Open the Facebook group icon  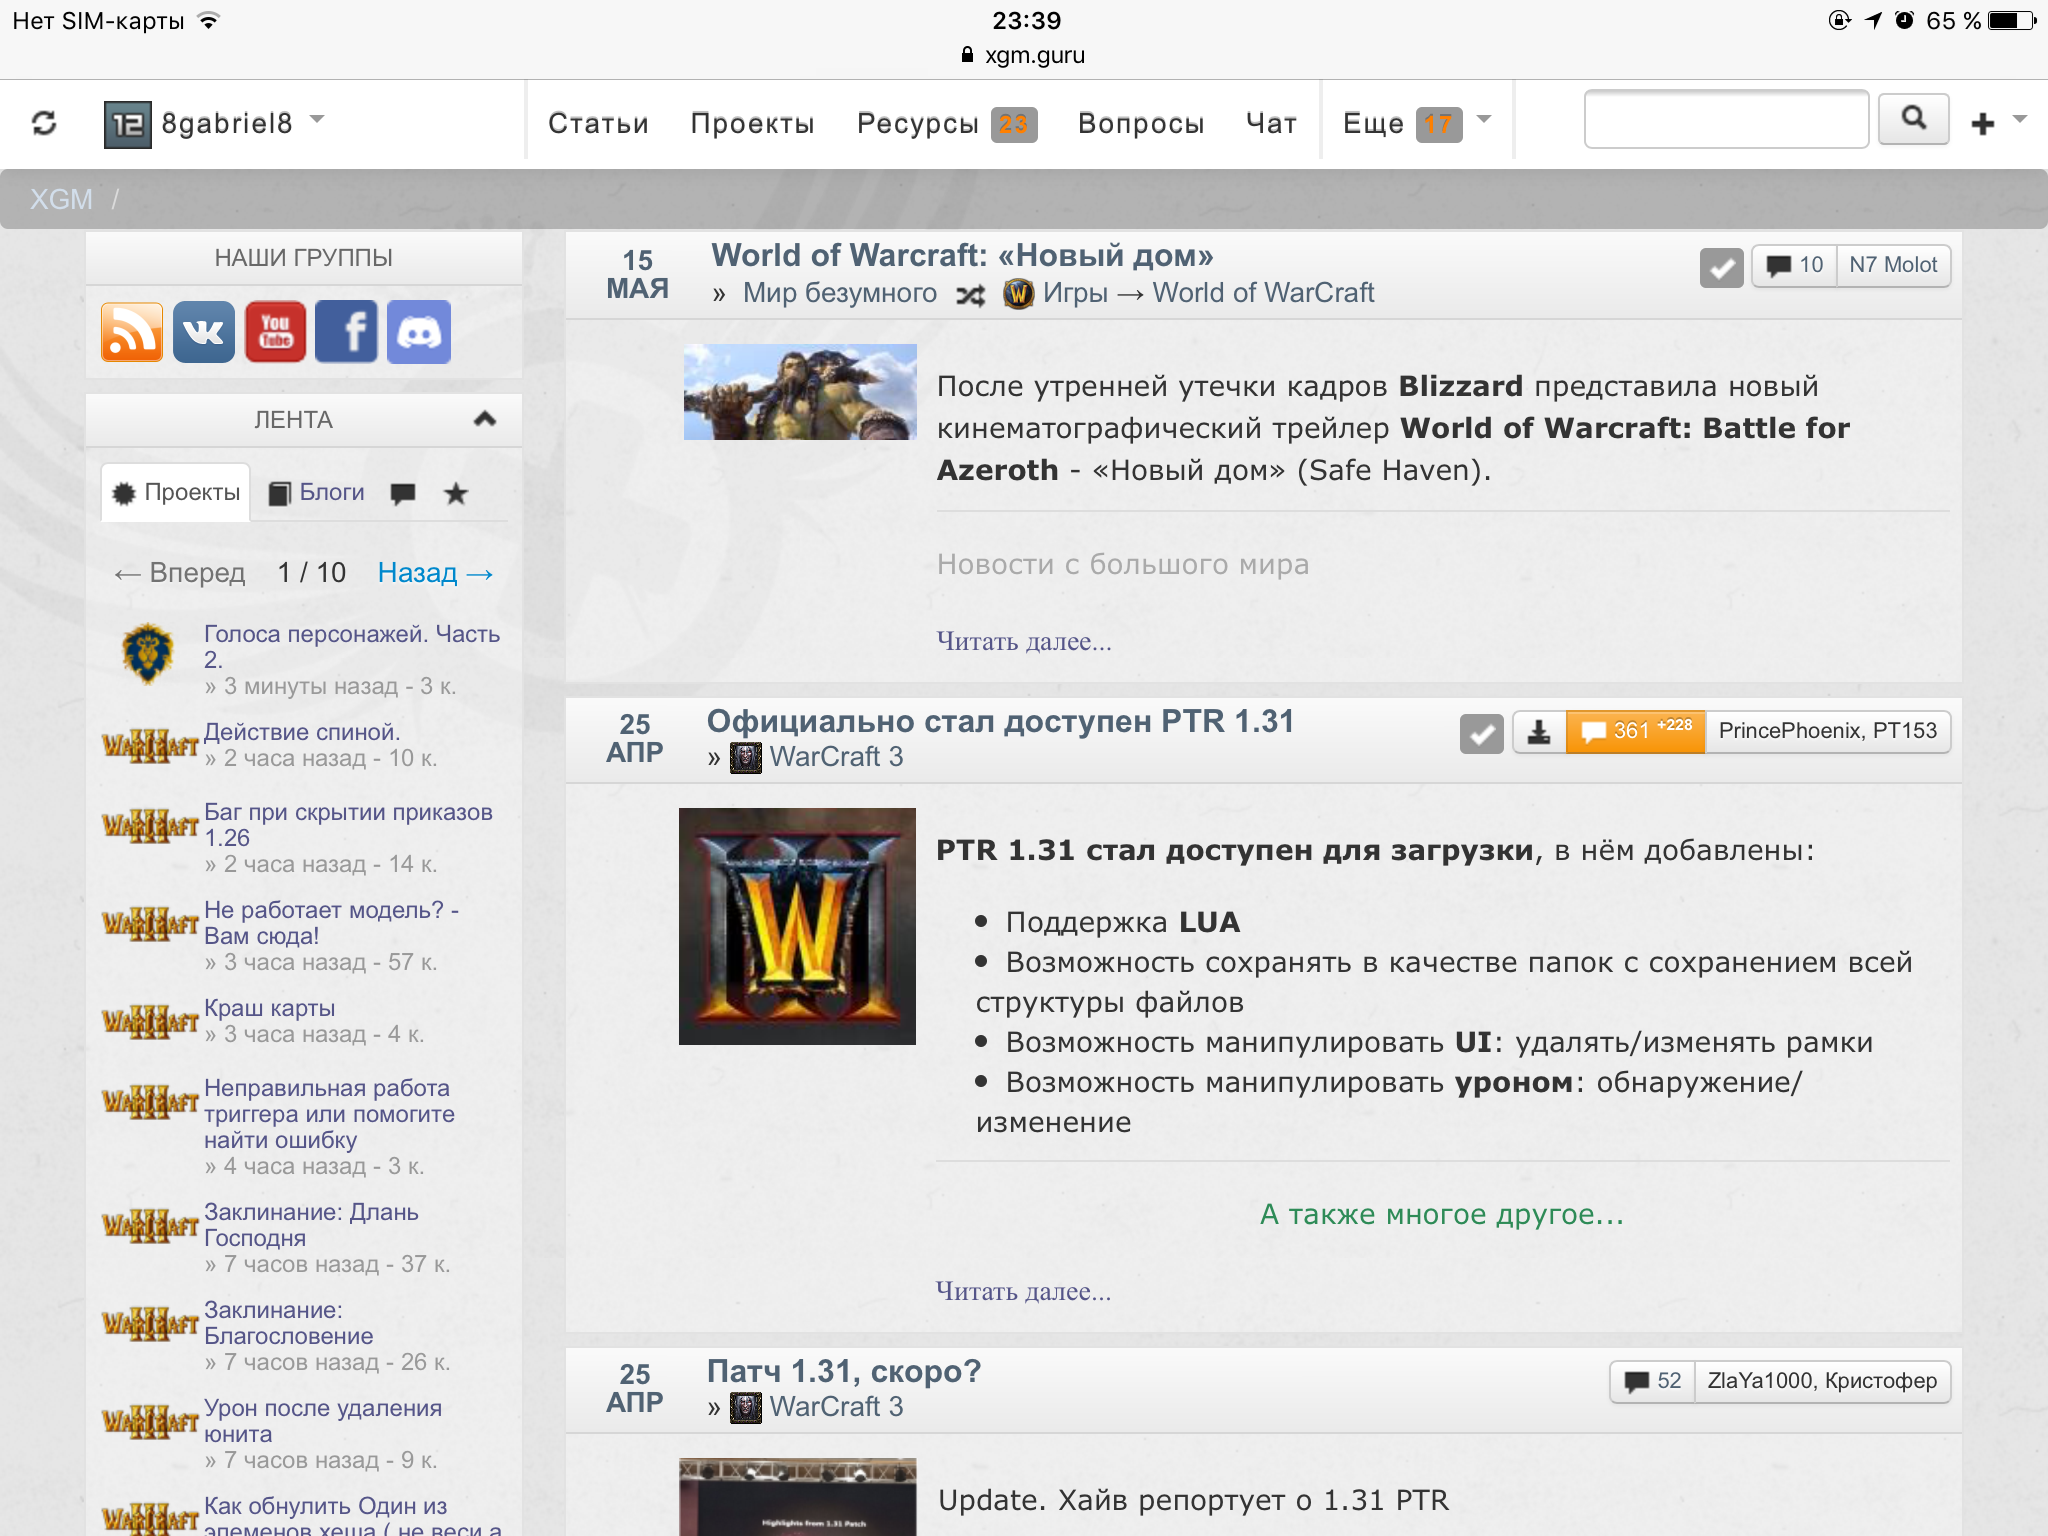(x=347, y=332)
